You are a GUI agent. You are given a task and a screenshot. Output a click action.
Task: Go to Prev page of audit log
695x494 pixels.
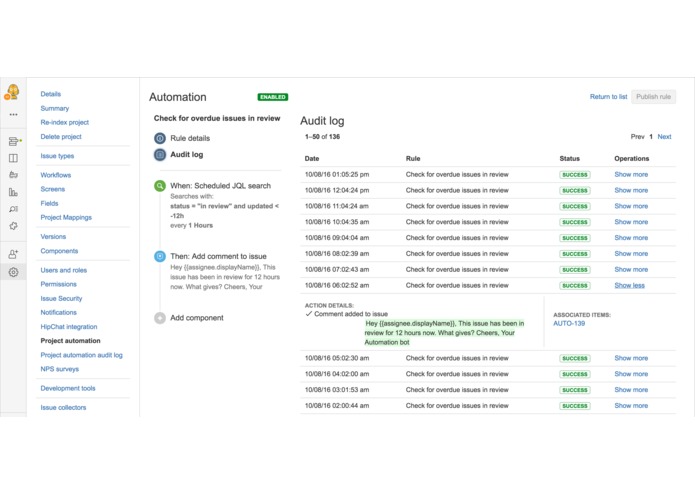(x=637, y=137)
